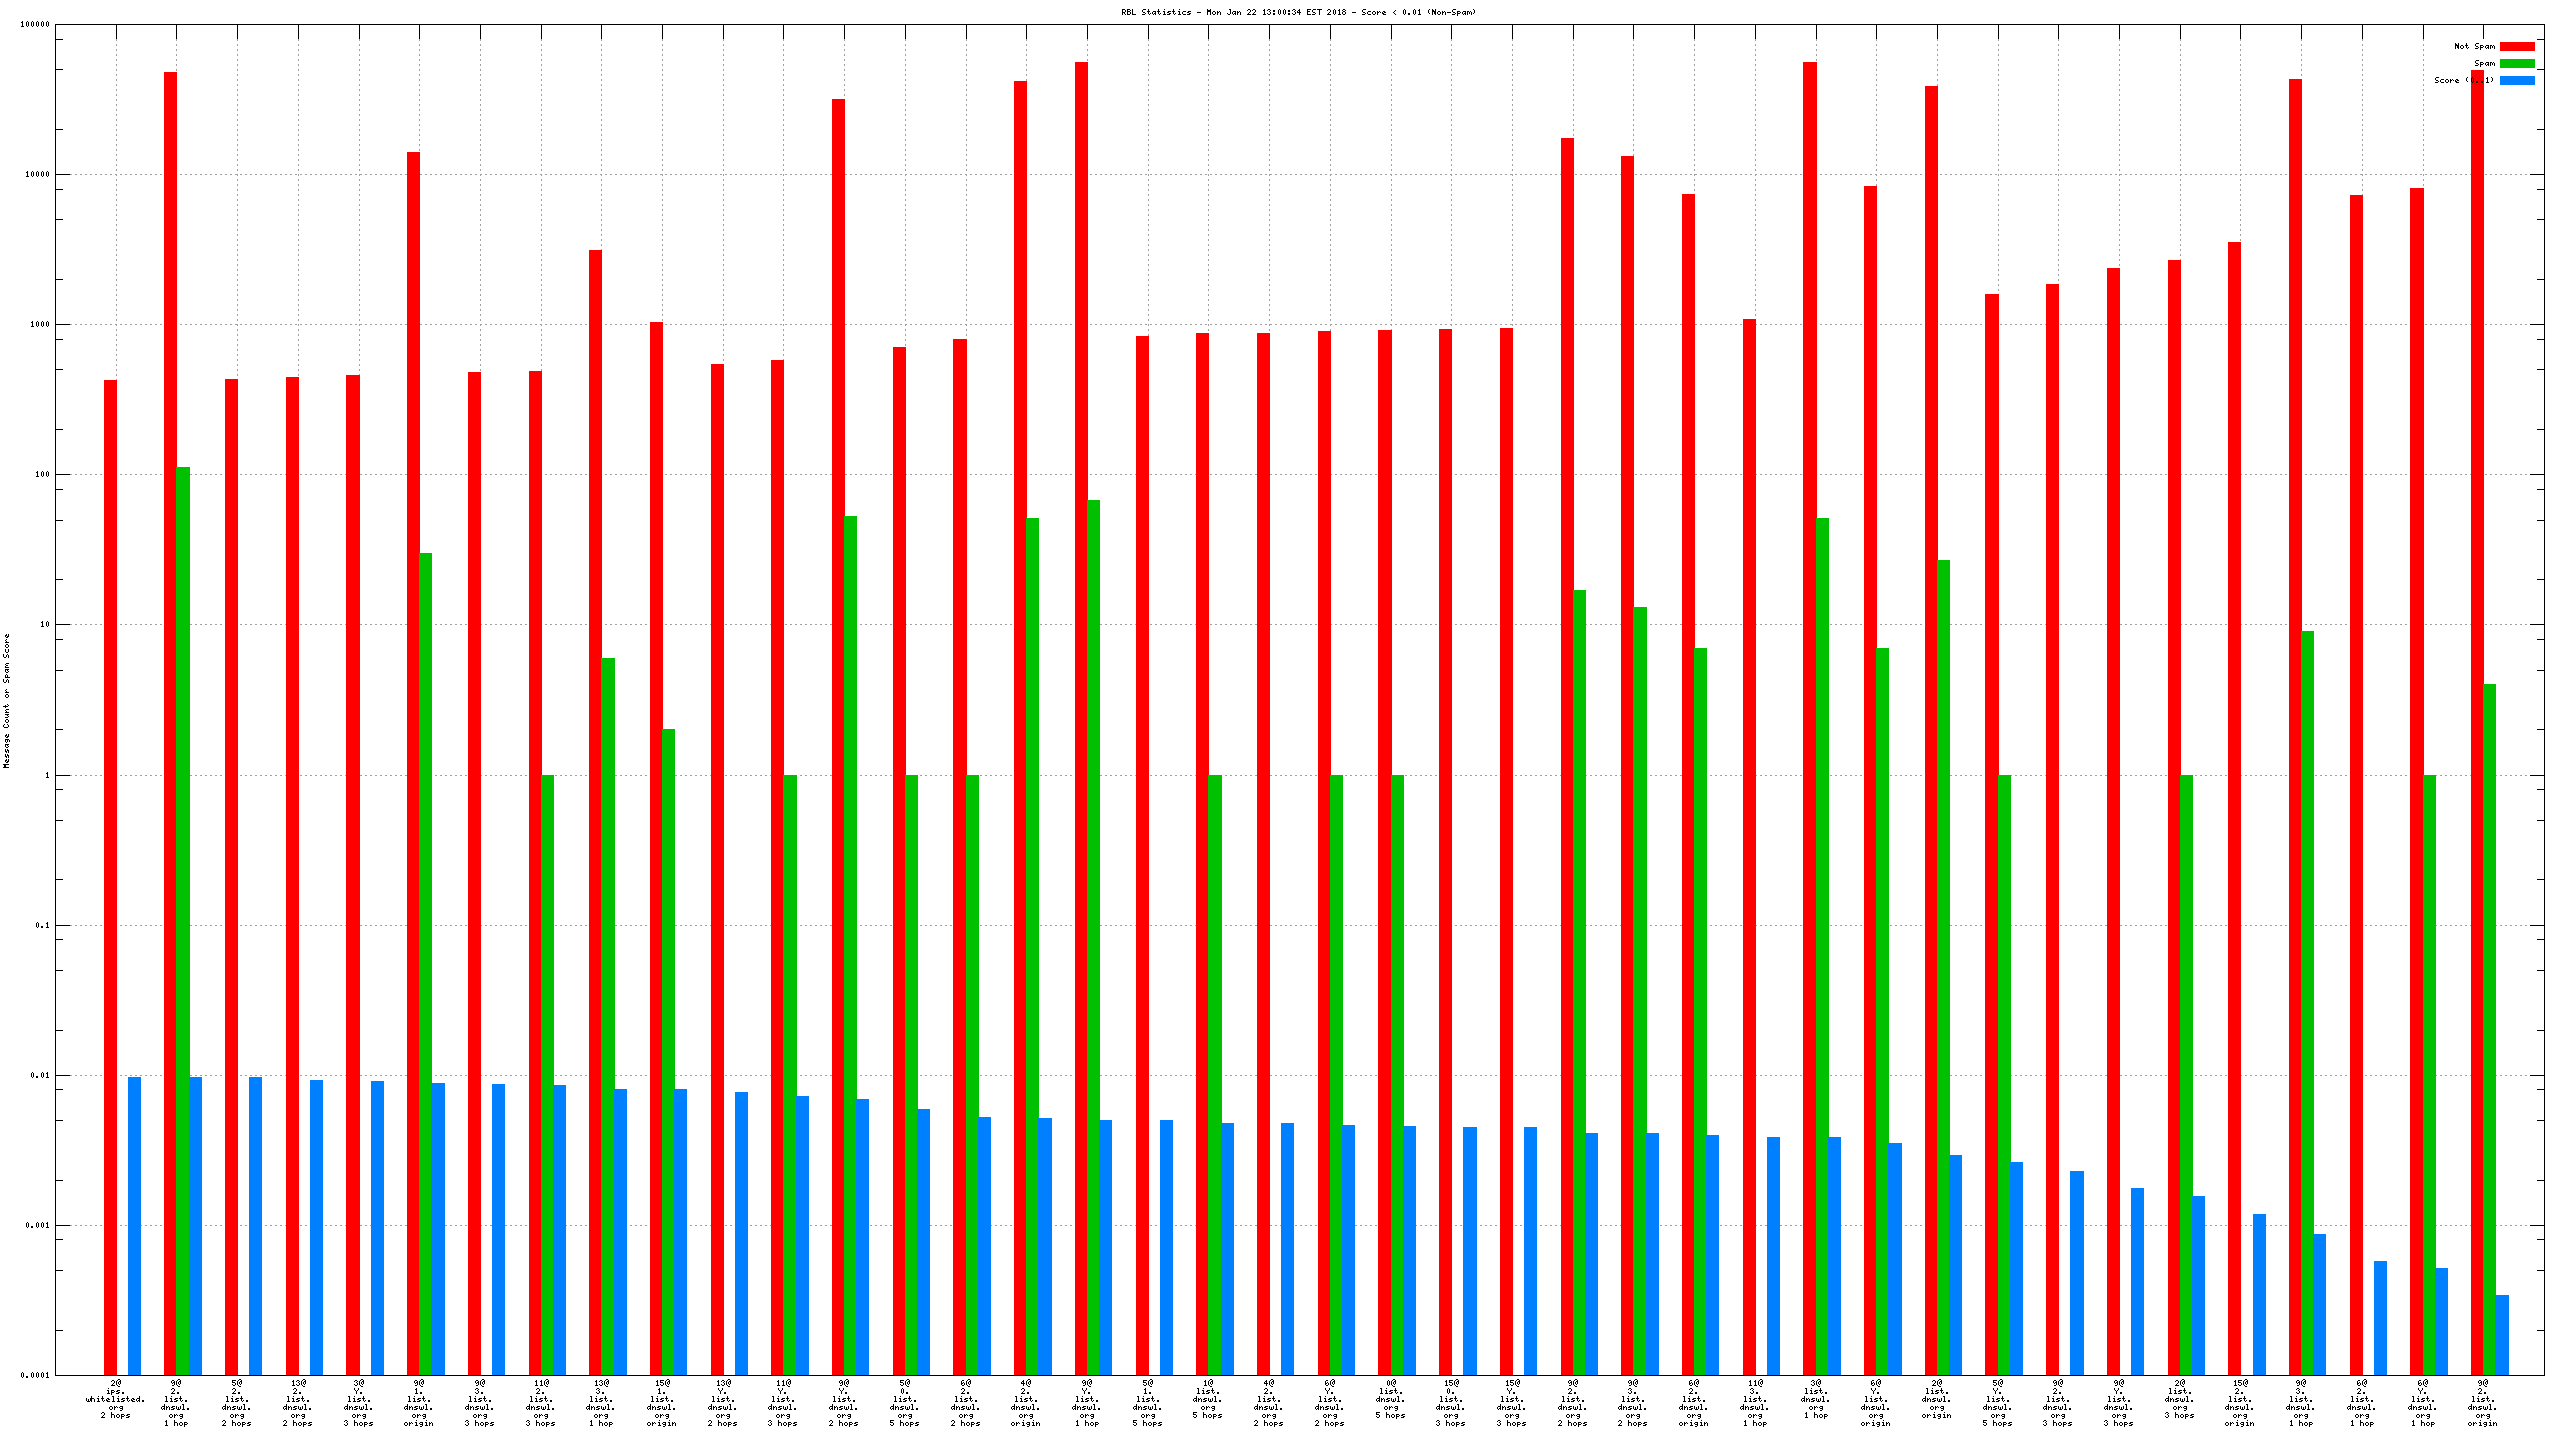Click the tallest green Spam bar
Screen dimensions: 2560x1440
coord(183,900)
